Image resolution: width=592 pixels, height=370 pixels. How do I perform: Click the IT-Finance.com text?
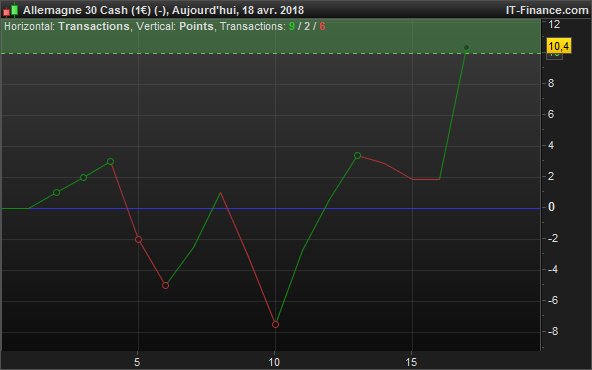tap(547, 10)
